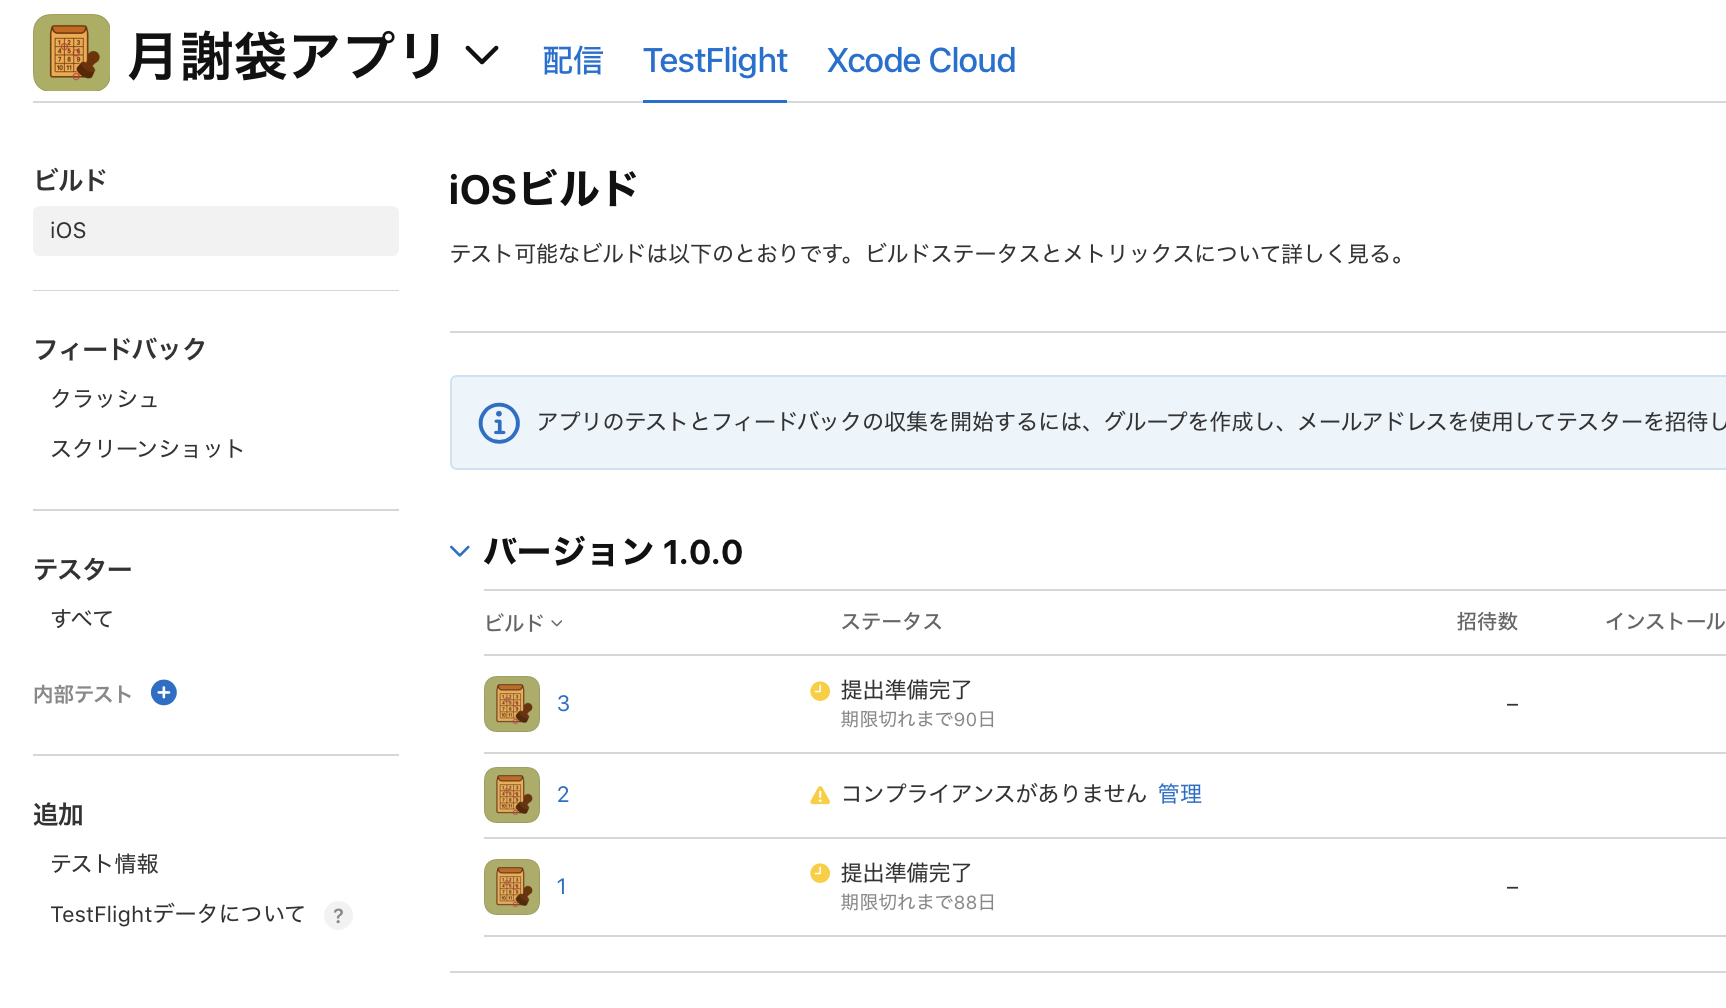This screenshot has height=1008, width=1726.
Task: Click the 提出準備完了 status of build 3
Action: [x=906, y=690]
